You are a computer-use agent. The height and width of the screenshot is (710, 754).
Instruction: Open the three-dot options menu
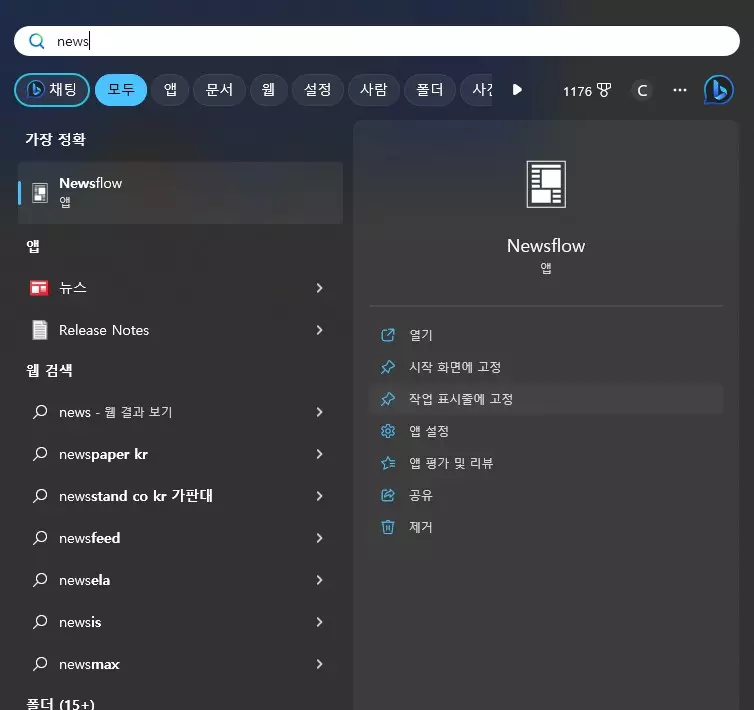click(x=679, y=90)
